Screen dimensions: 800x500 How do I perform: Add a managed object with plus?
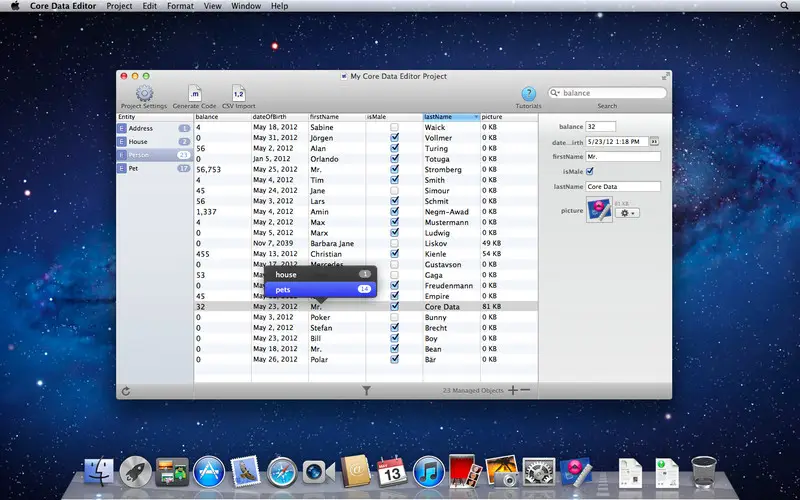(513, 390)
